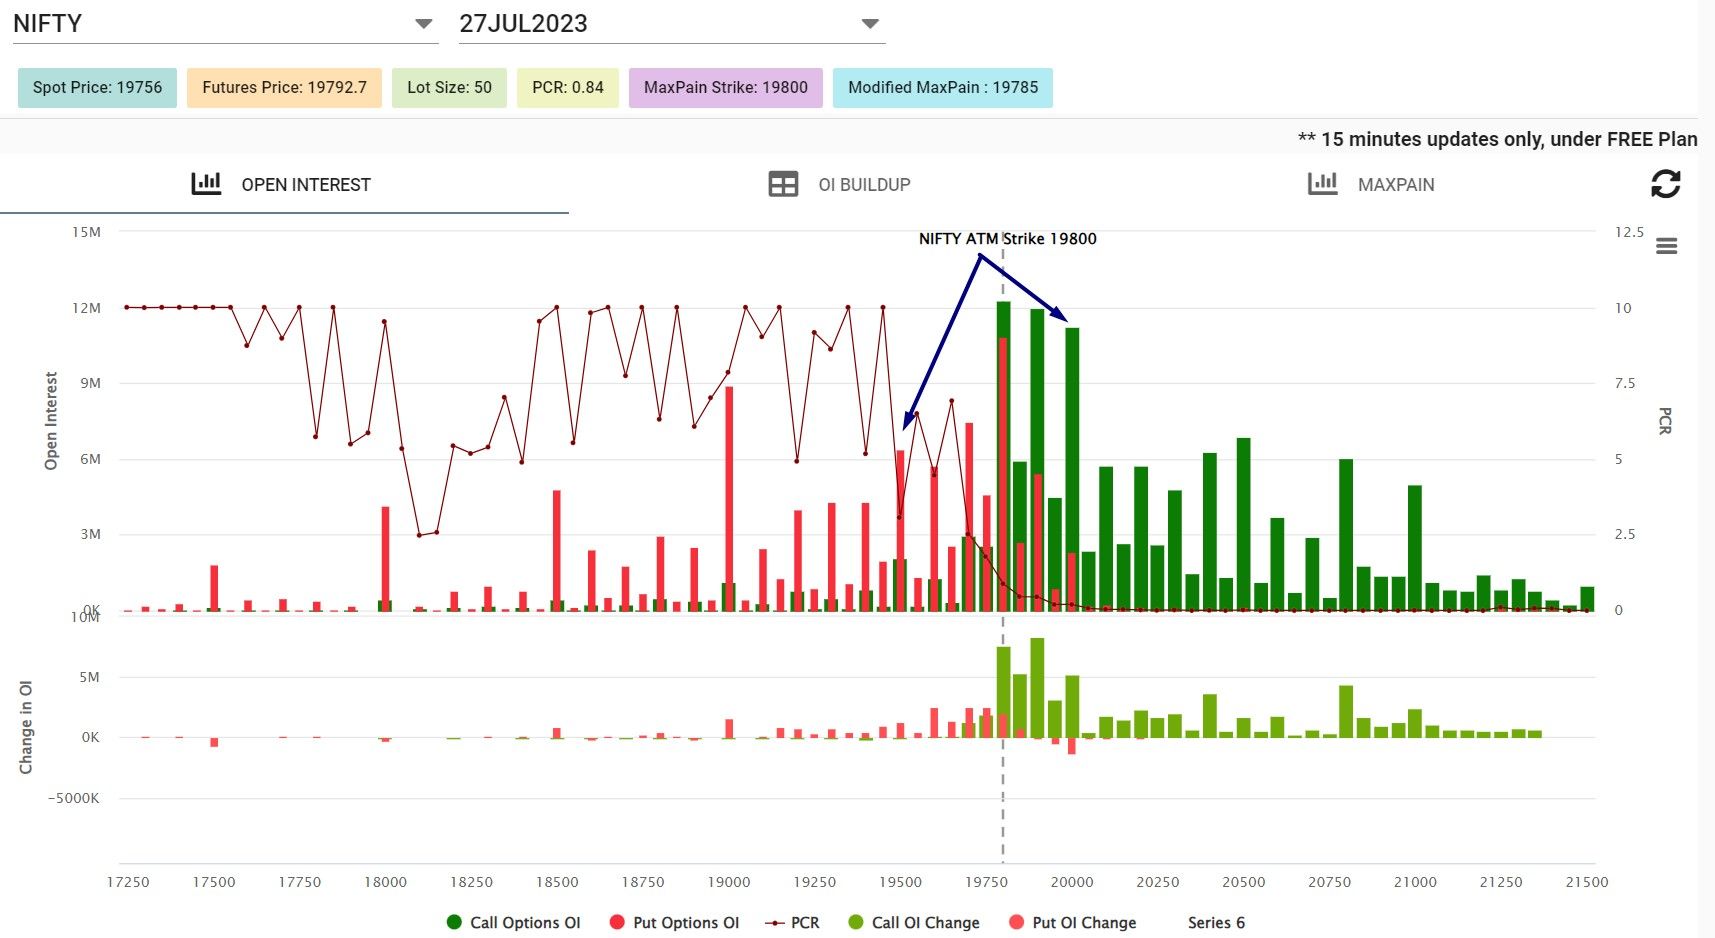Click the 18000 strike axis label

pyautogui.click(x=385, y=882)
